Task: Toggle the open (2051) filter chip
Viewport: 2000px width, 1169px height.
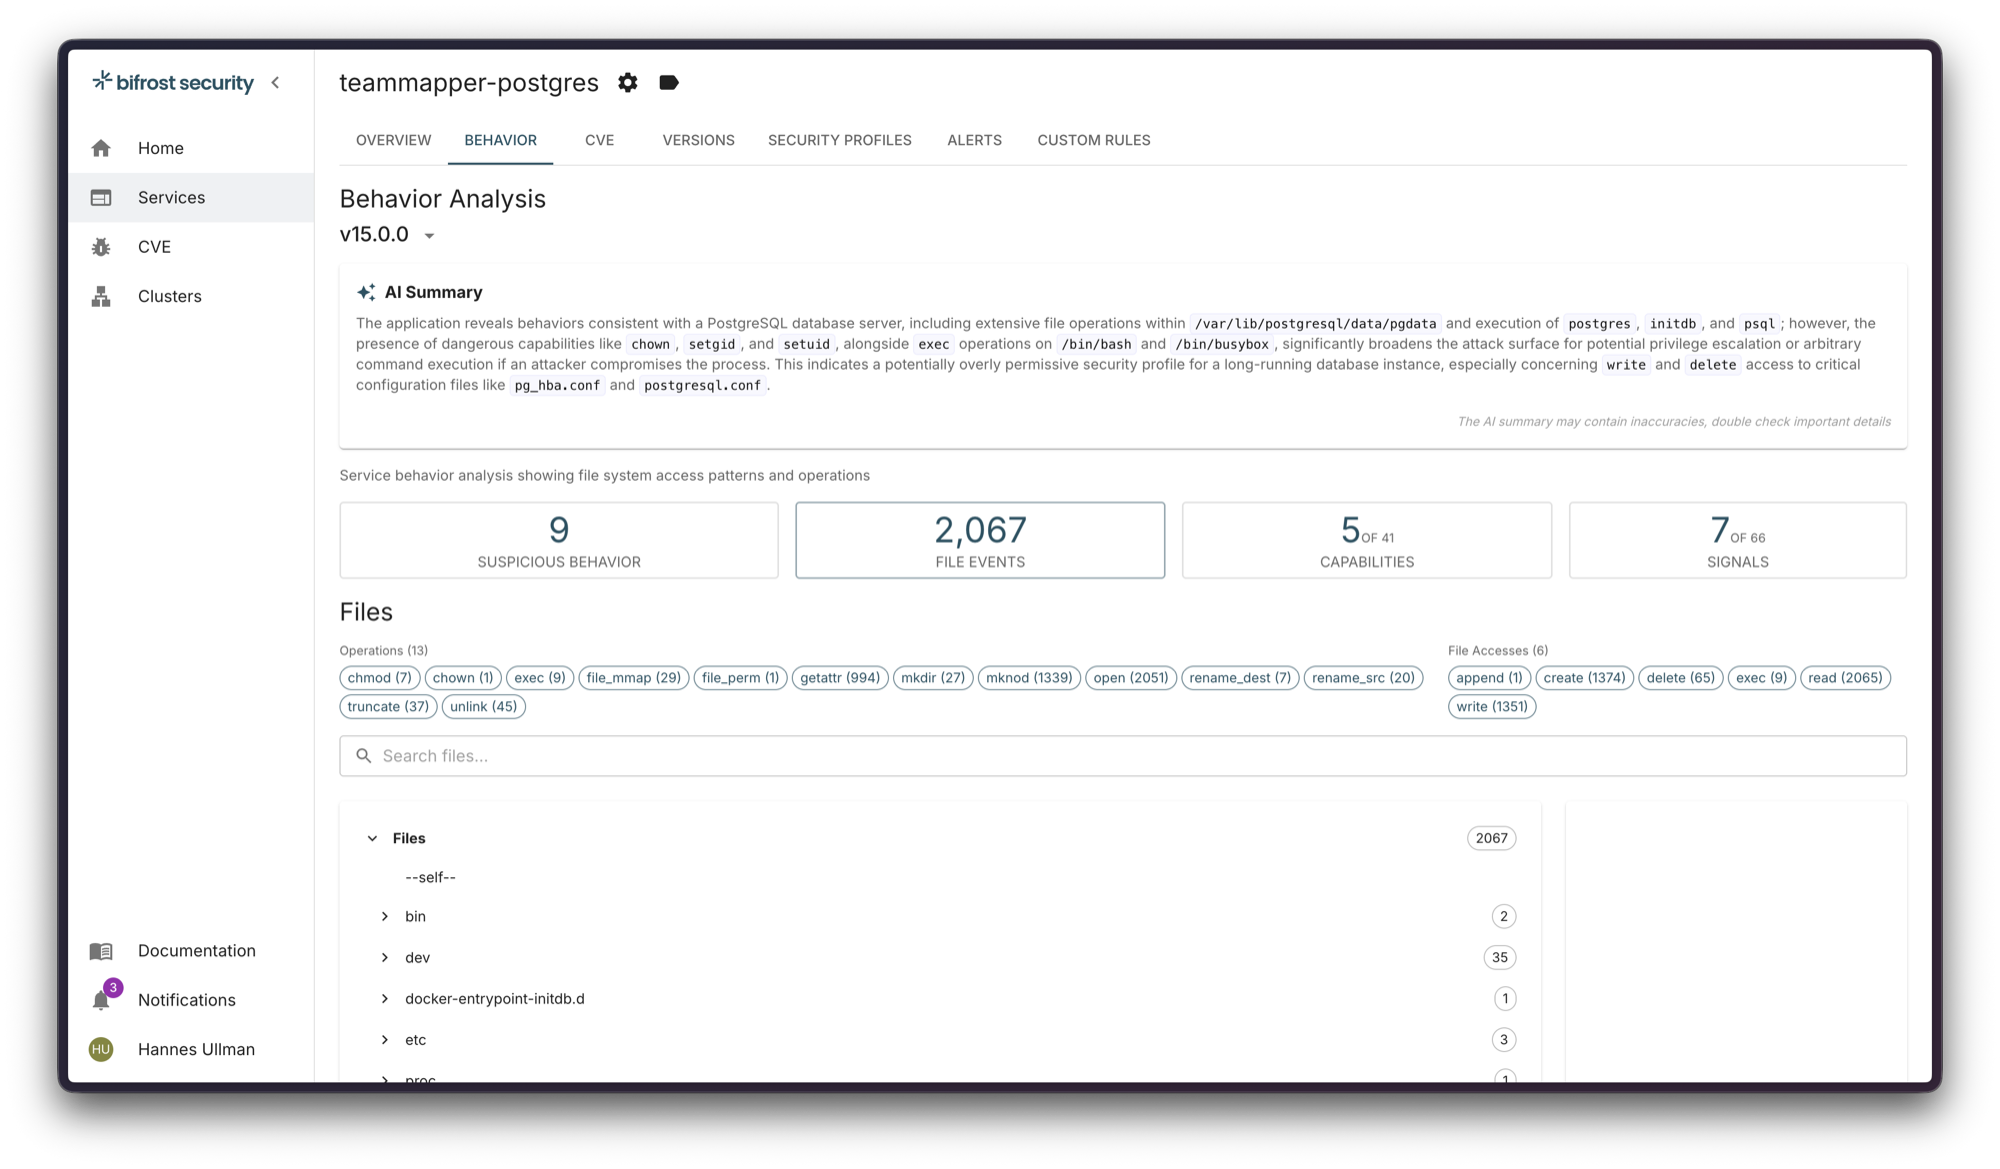Action: [x=1131, y=678]
